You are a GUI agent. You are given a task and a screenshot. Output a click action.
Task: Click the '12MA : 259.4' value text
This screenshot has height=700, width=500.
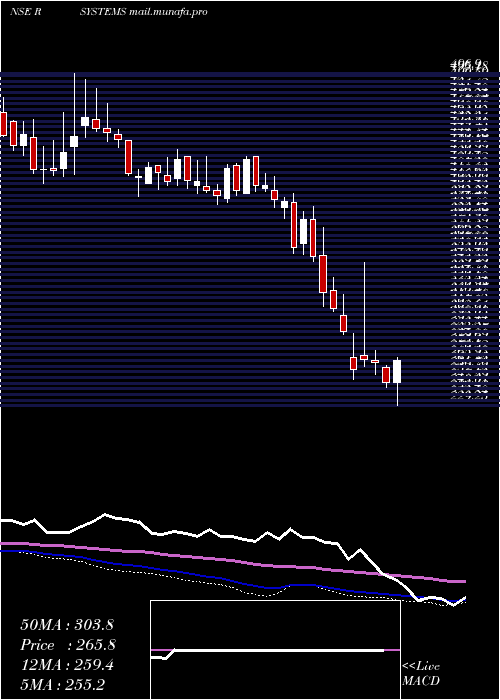pyautogui.click(x=67, y=665)
